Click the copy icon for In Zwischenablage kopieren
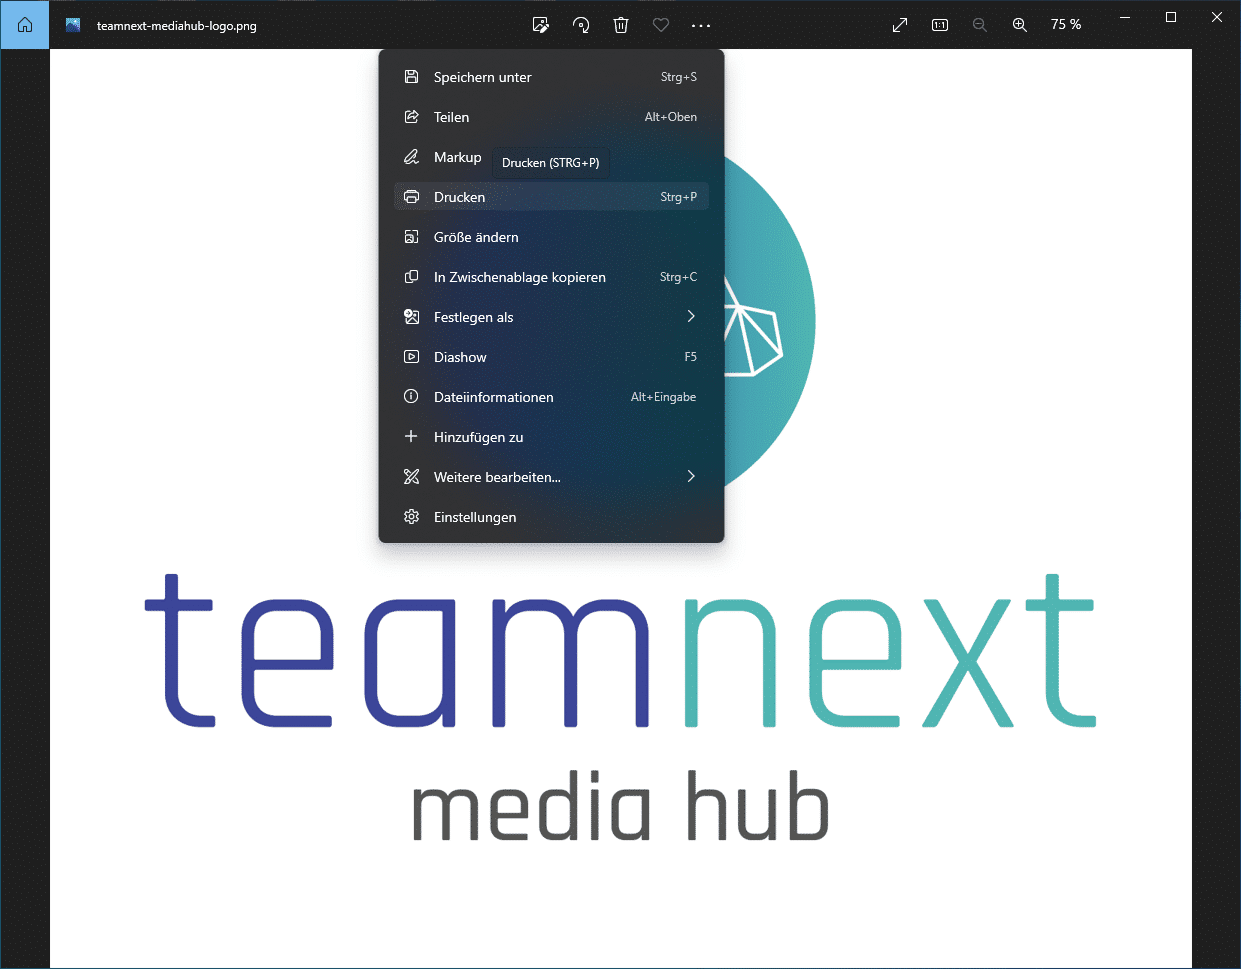 point(411,277)
